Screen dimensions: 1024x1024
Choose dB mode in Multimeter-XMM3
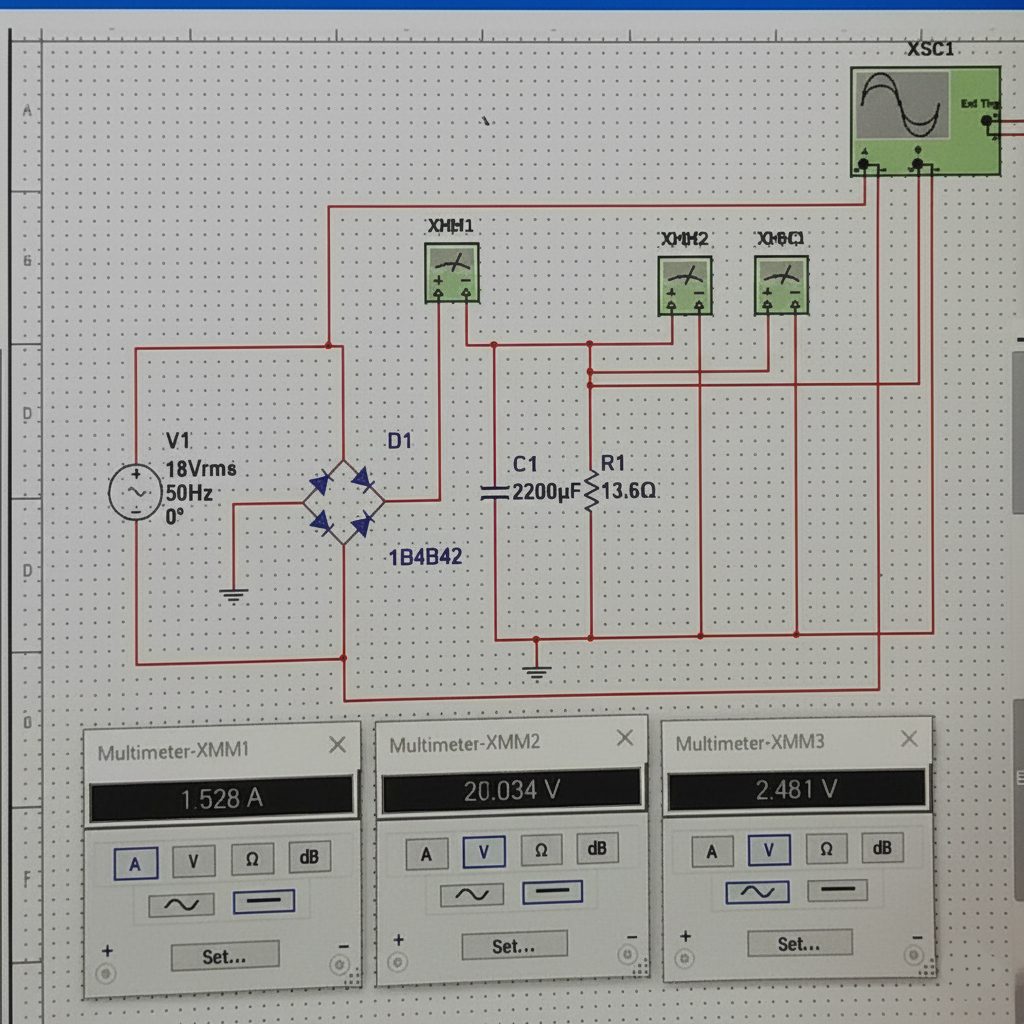[x=882, y=848]
